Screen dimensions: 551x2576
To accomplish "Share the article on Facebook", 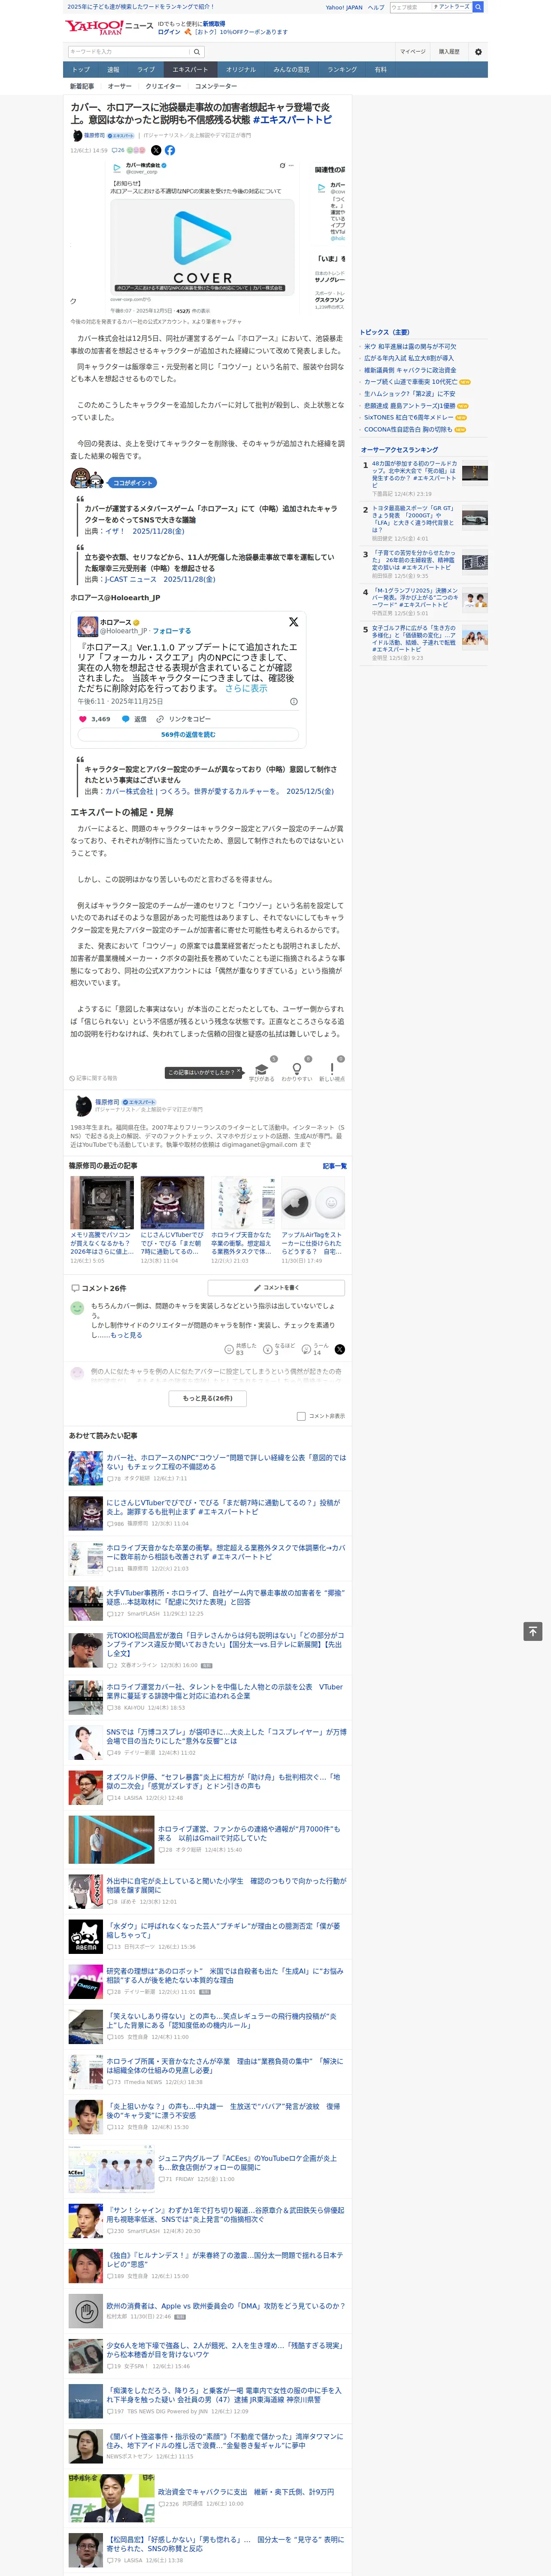I will [170, 150].
